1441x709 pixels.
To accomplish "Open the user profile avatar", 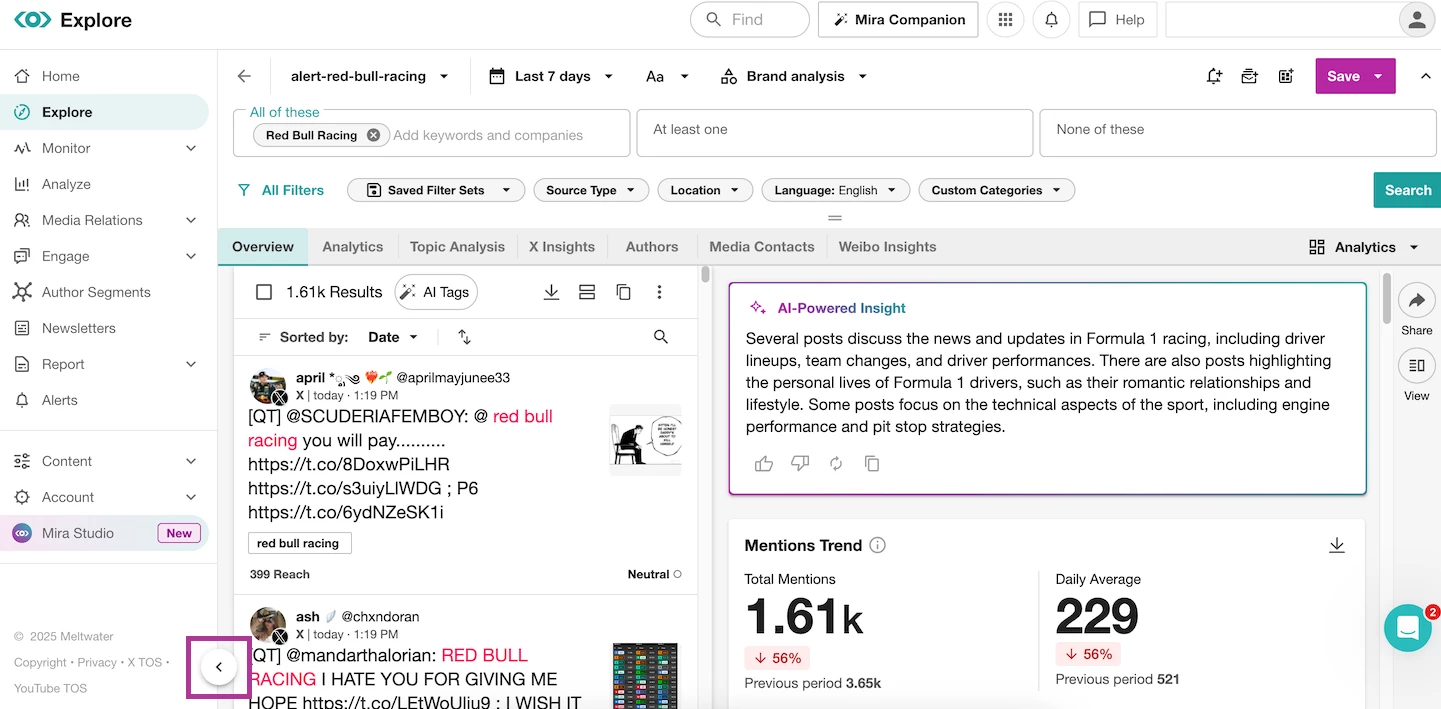I will coord(1417,19).
